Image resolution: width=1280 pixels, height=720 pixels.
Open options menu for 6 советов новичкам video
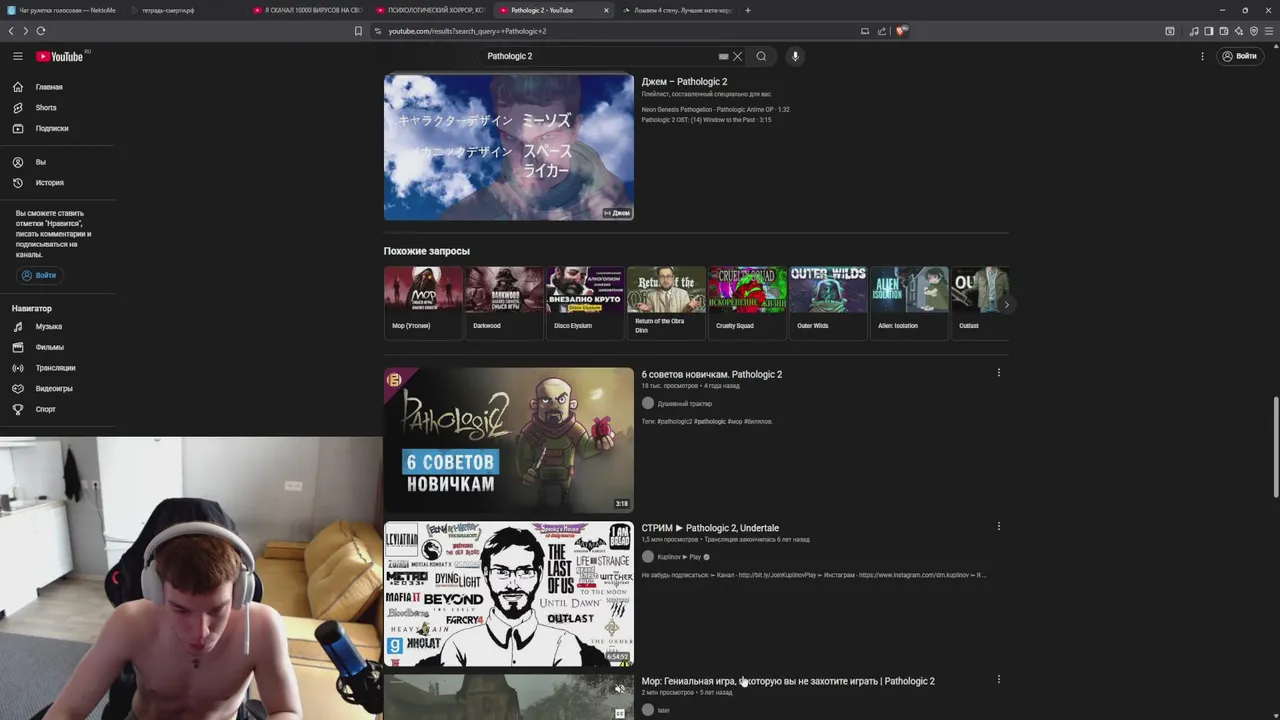point(998,373)
